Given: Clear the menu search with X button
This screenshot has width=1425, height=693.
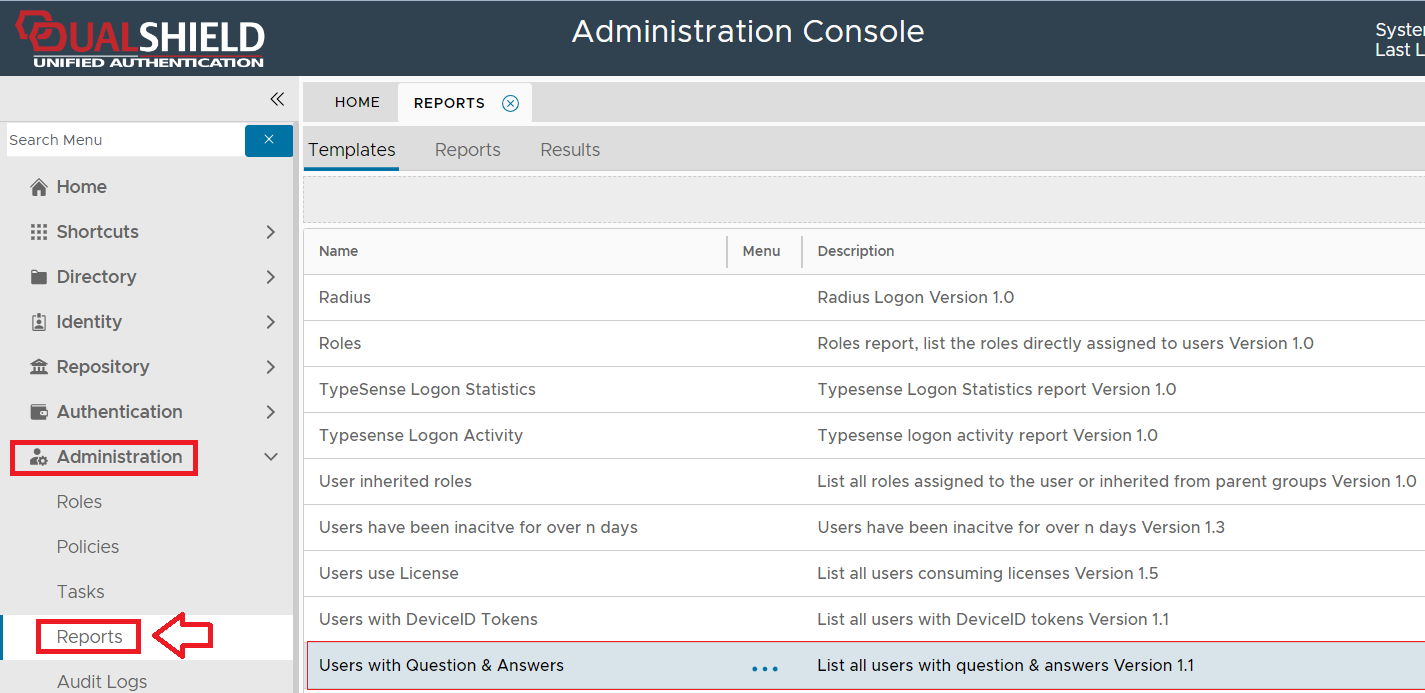Looking at the screenshot, I should point(268,140).
